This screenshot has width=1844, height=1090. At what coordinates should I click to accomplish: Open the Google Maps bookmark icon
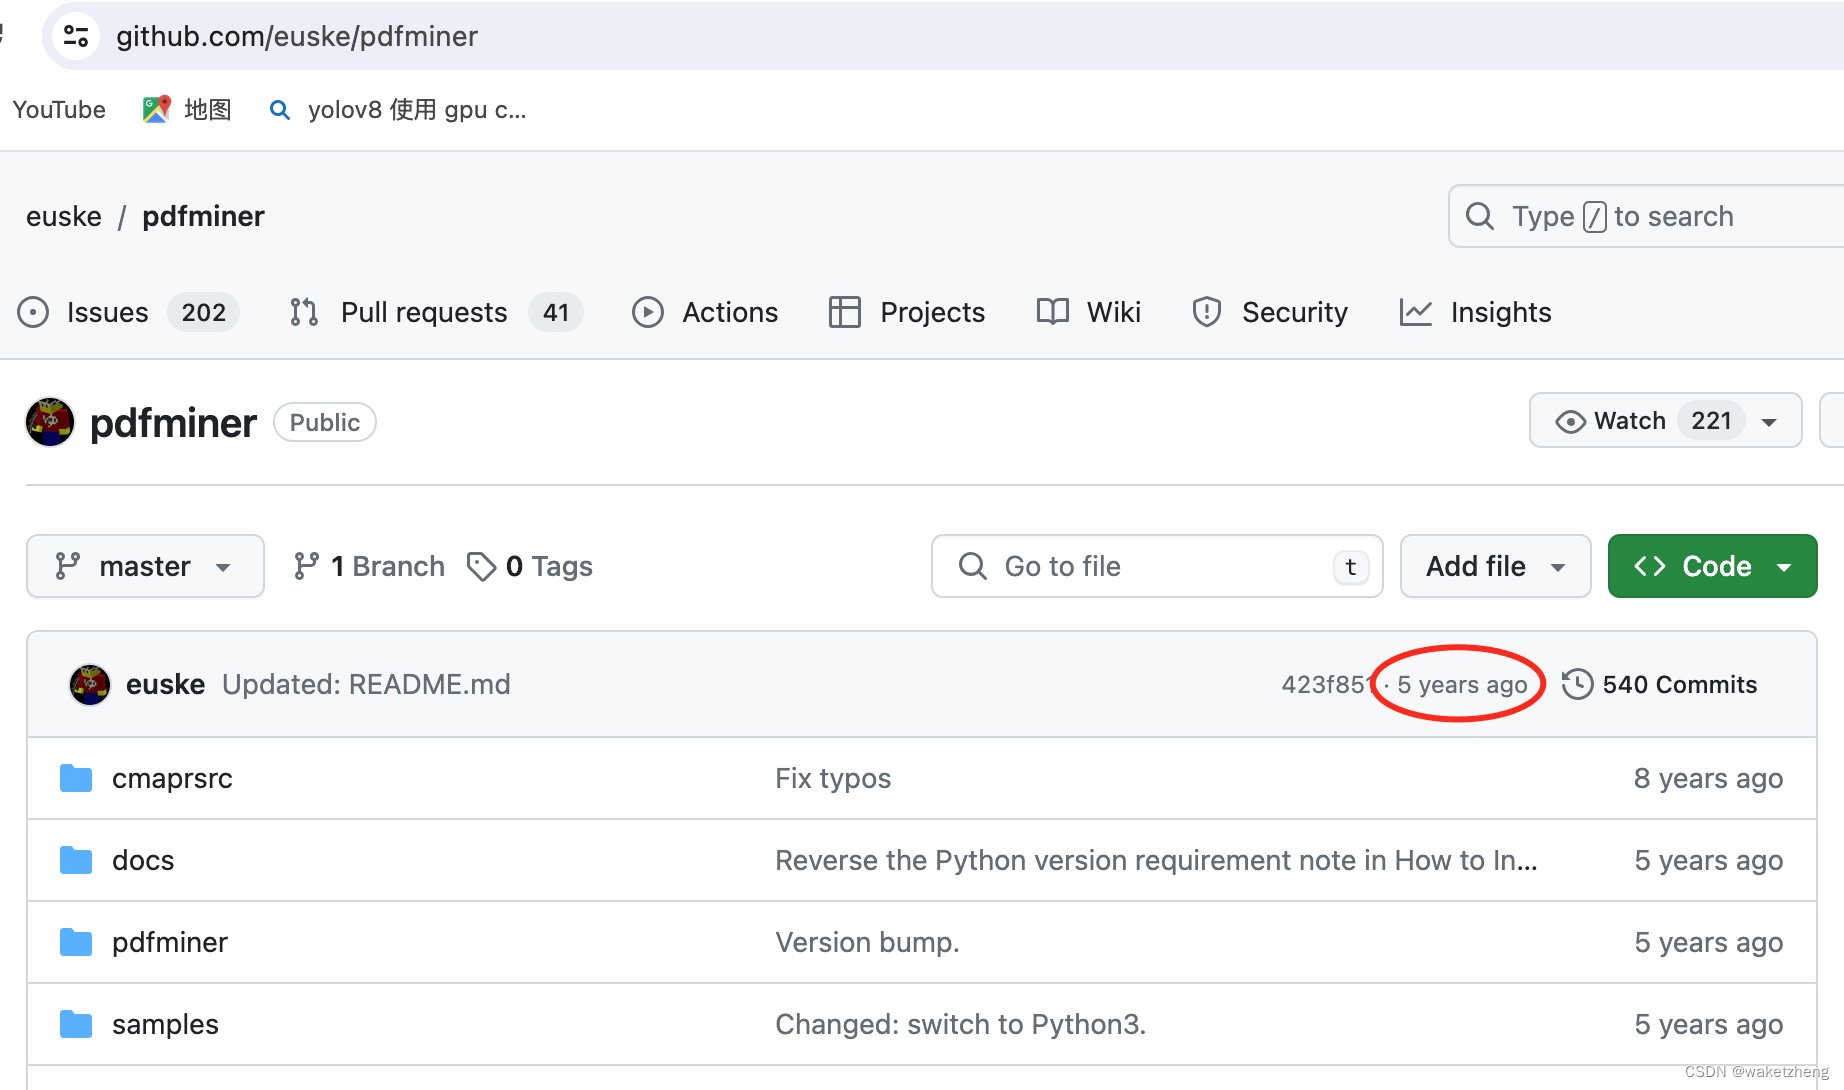[x=156, y=109]
